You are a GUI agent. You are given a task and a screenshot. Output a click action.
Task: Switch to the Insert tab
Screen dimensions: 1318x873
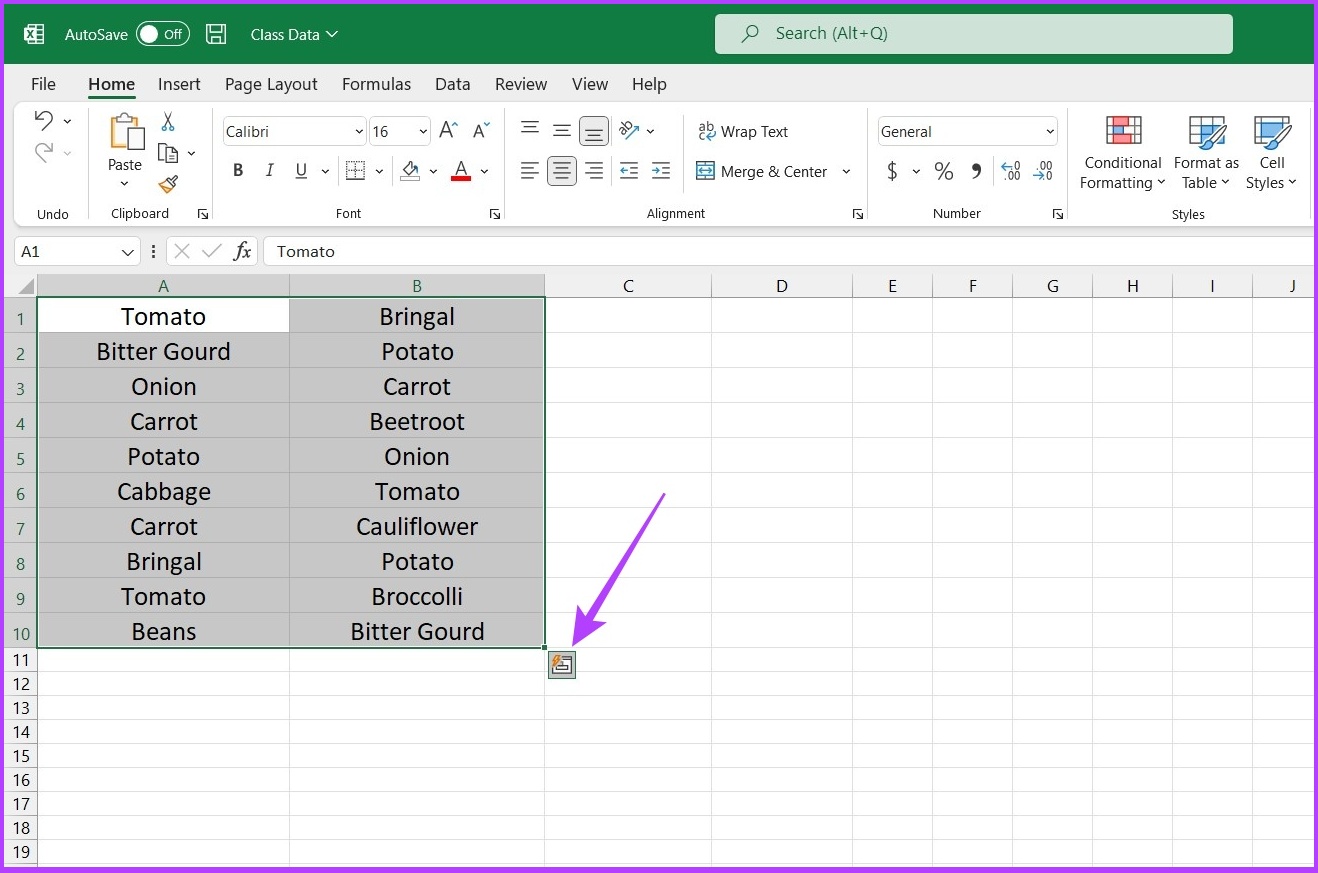pyautogui.click(x=179, y=84)
